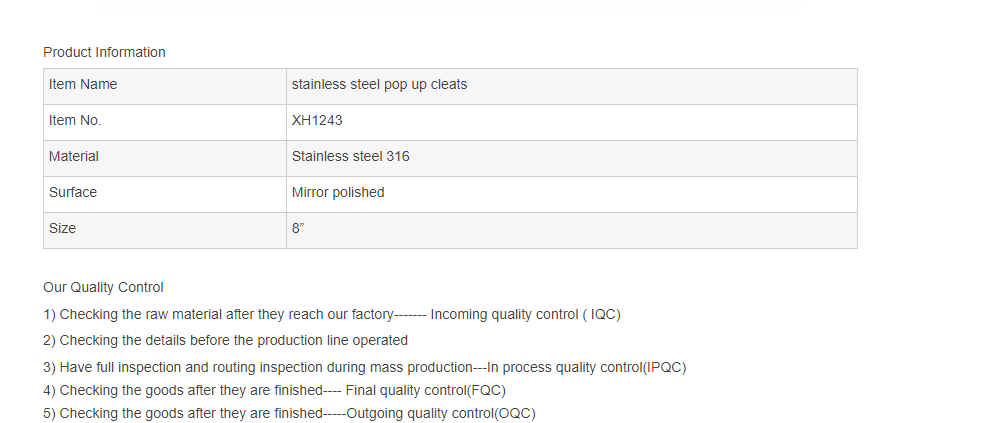Click the Surface label cell
998x423 pixels.
(x=73, y=193)
